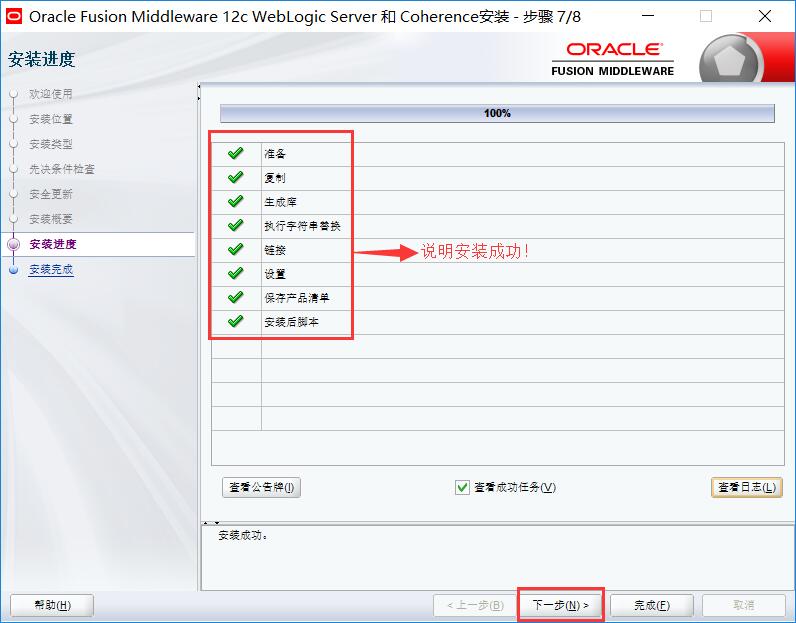This screenshot has height=623, width=796.
Task: Click the 复制 task row text
Action: (x=275, y=178)
